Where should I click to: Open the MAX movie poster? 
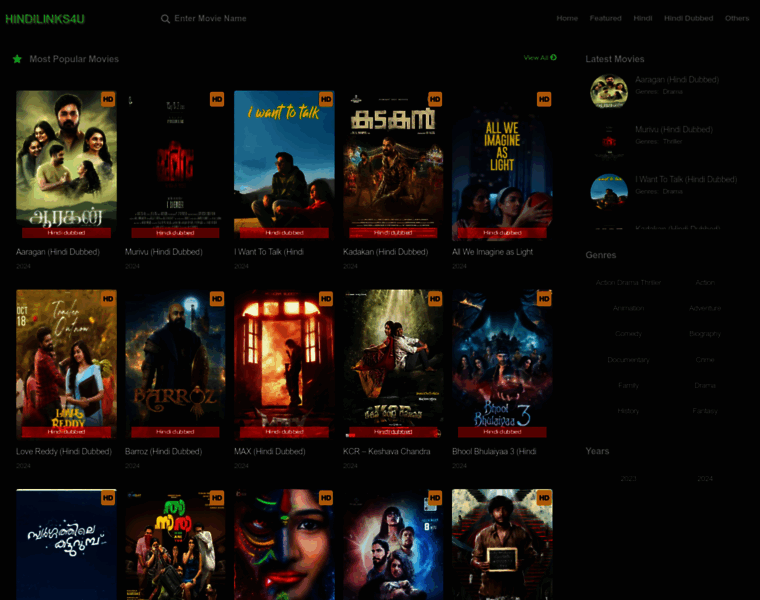coord(285,364)
